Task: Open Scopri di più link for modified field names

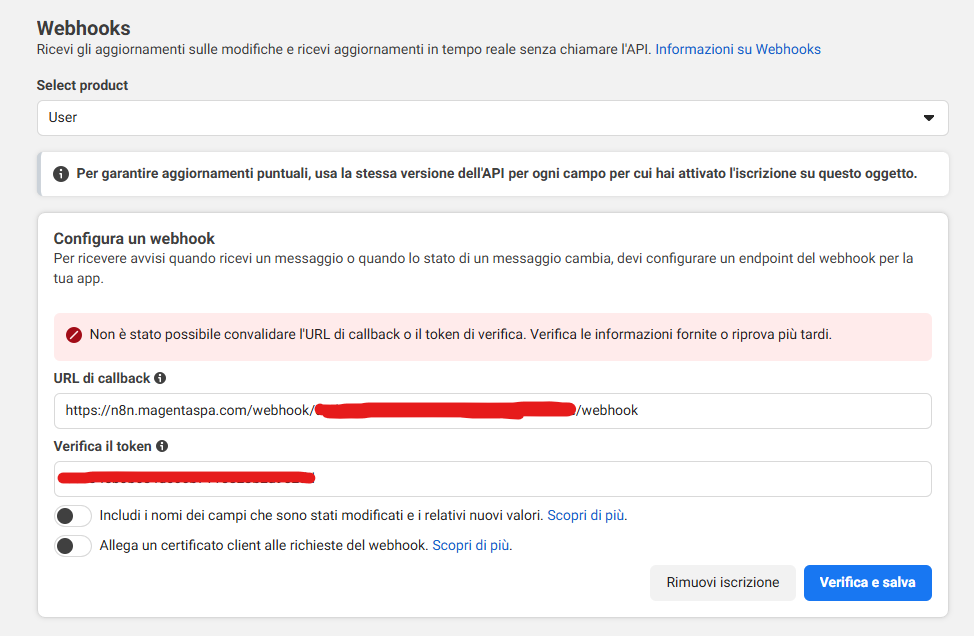Action: pos(586,516)
